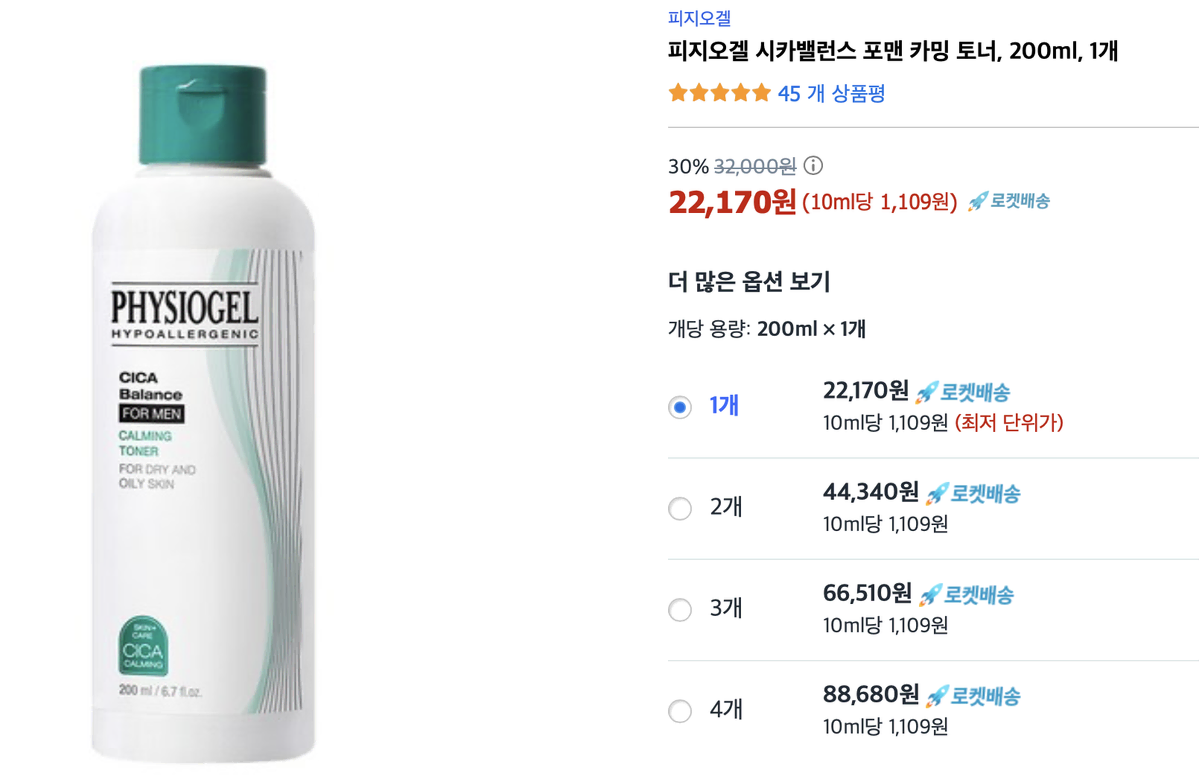Click the product title text
The height and width of the screenshot is (782, 1199).
coord(895,47)
